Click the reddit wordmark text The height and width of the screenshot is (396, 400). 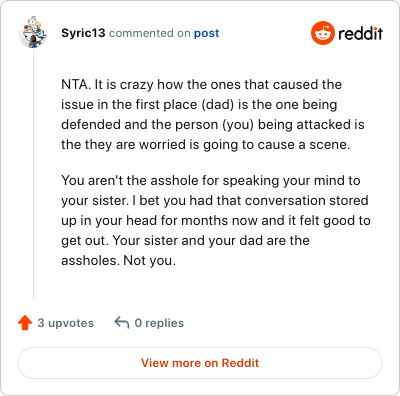point(360,33)
